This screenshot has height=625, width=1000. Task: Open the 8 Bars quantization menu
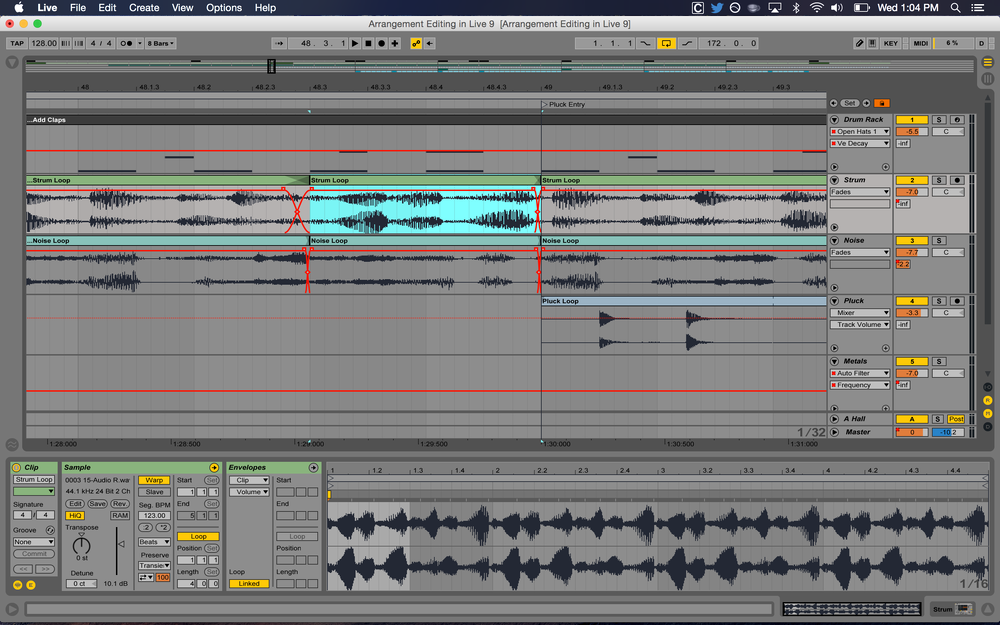pos(161,43)
